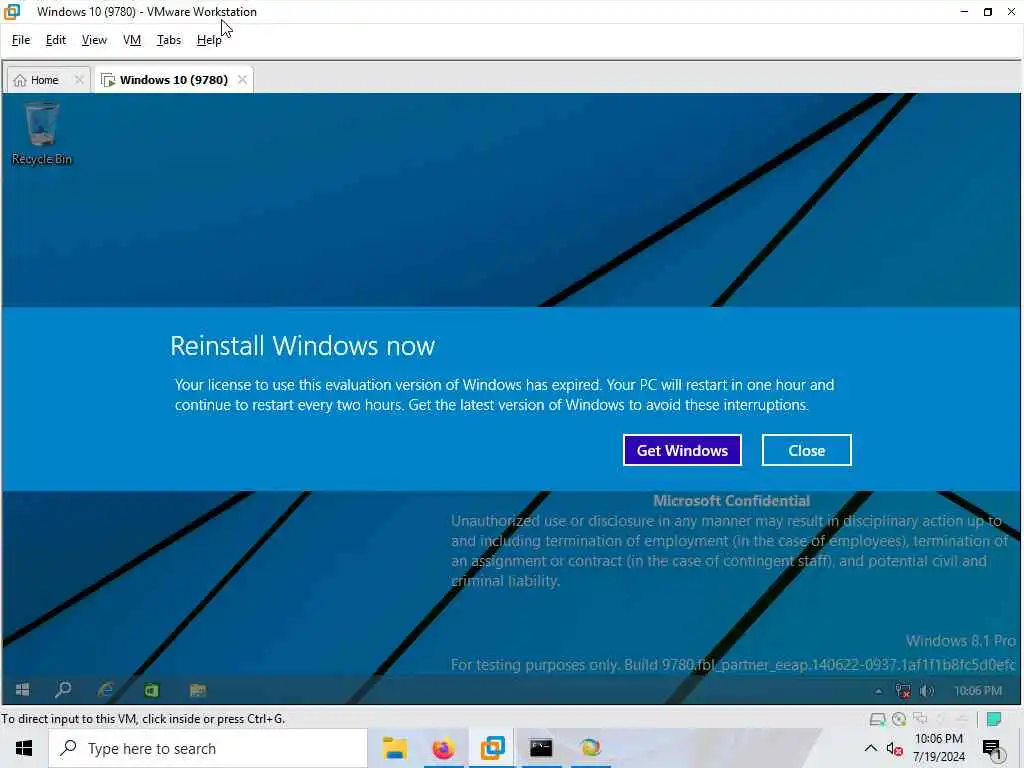Open the green Store icon in guest taskbar

coord(152,690)
